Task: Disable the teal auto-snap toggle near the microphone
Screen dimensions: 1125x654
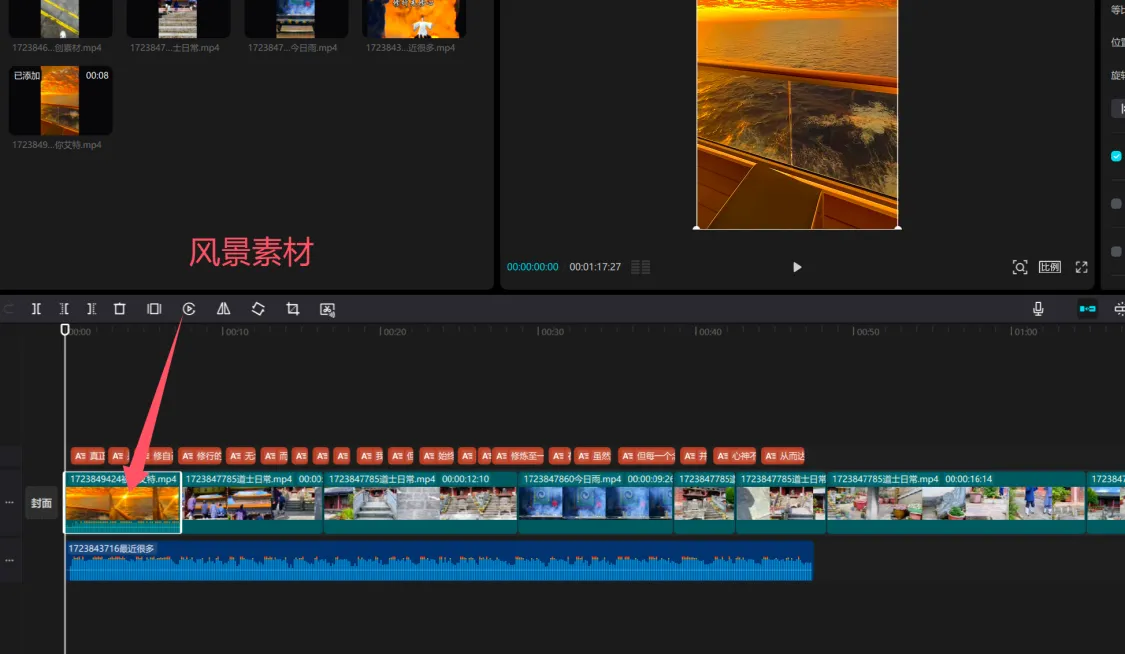Action: click(1087, 308)
